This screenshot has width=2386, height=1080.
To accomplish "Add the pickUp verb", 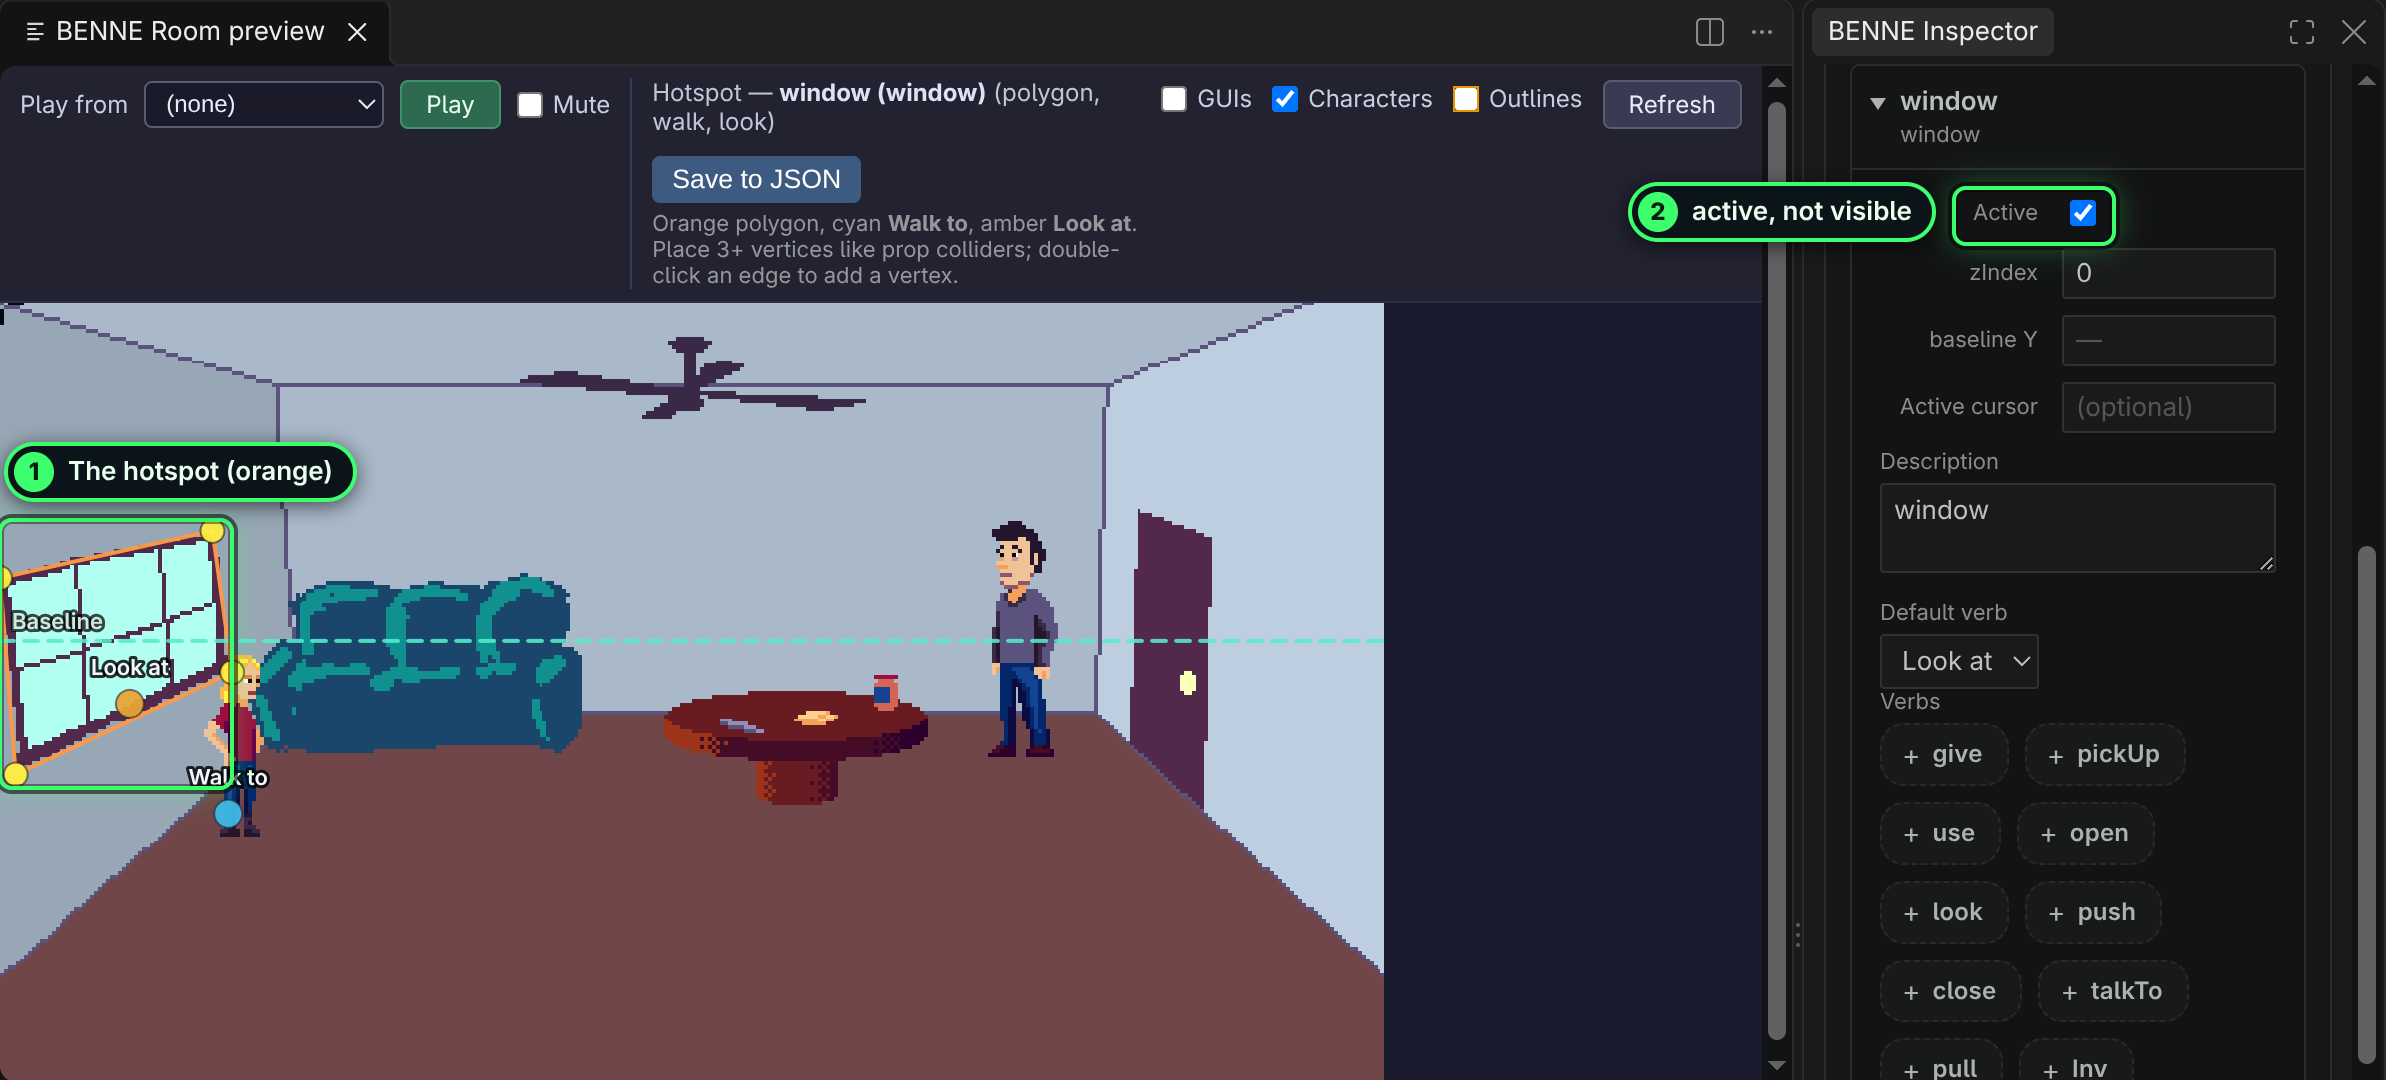I will [2104, 754].
